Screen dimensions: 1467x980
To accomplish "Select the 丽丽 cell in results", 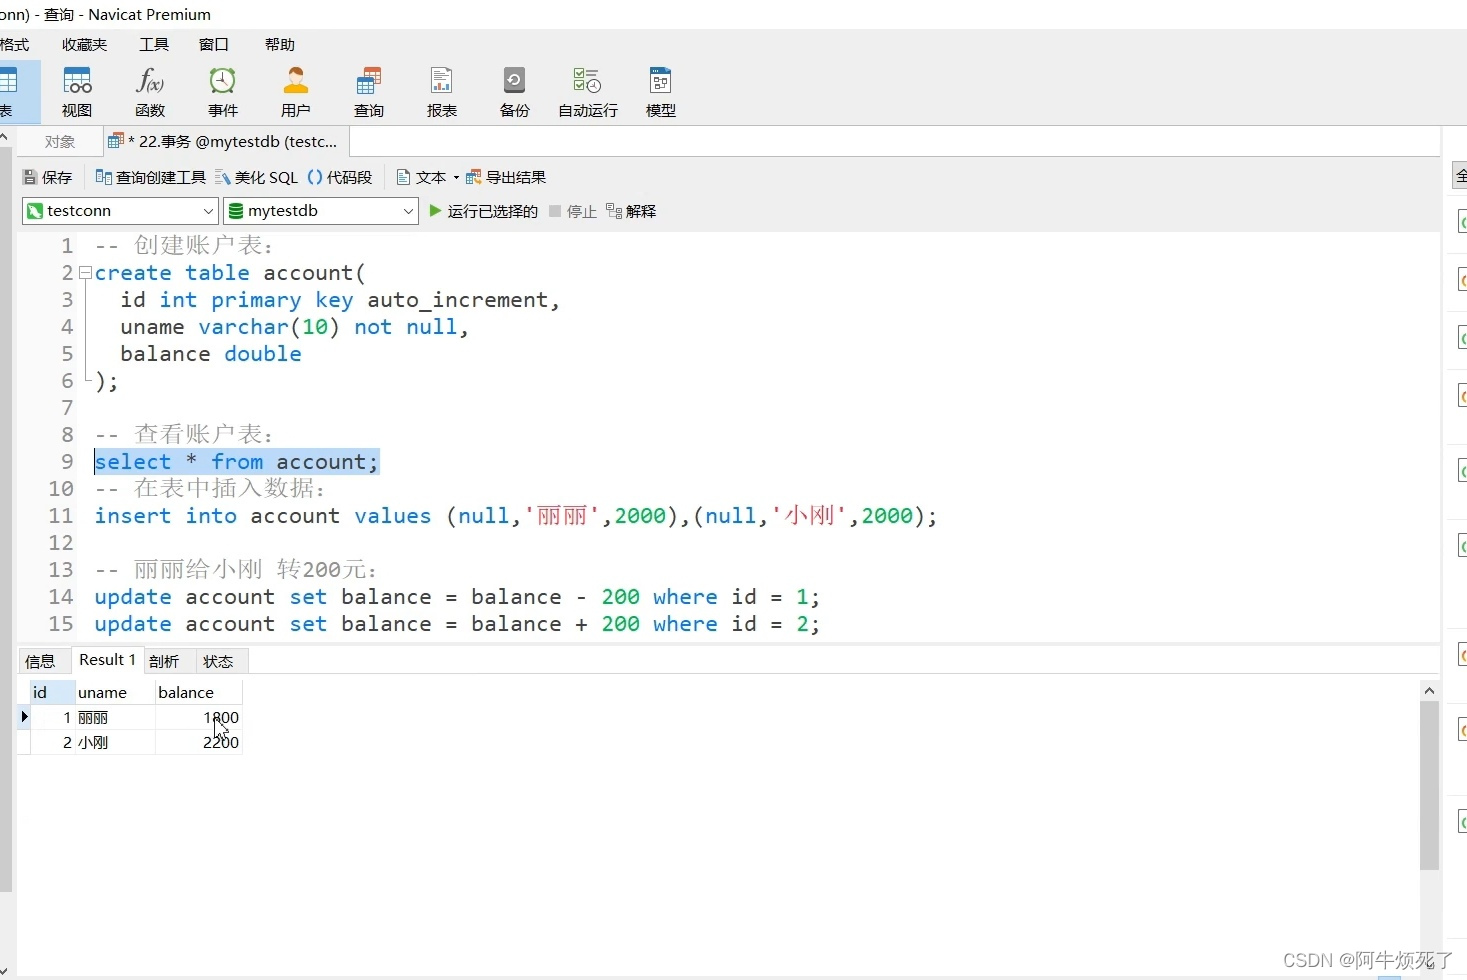I will 115,717.
